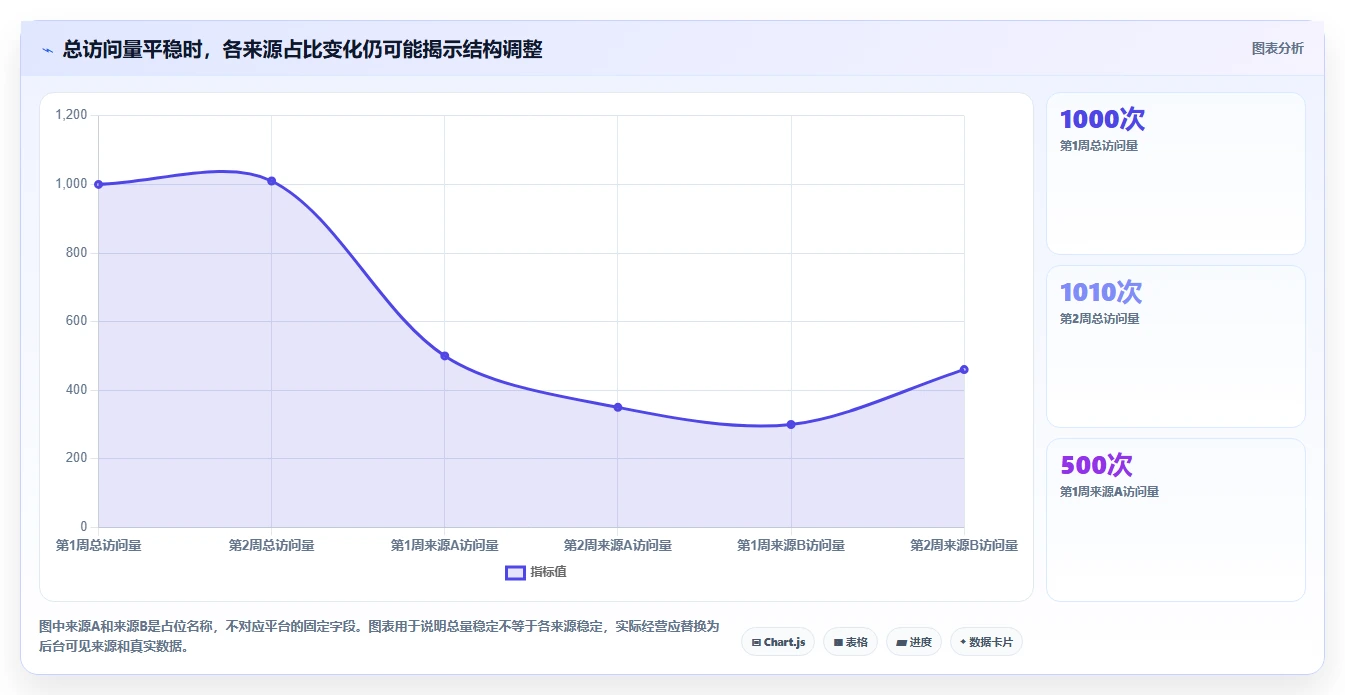Click the data point for 第1周来源A访问量
Viewport: 1345px width, 695px height.
445,356
